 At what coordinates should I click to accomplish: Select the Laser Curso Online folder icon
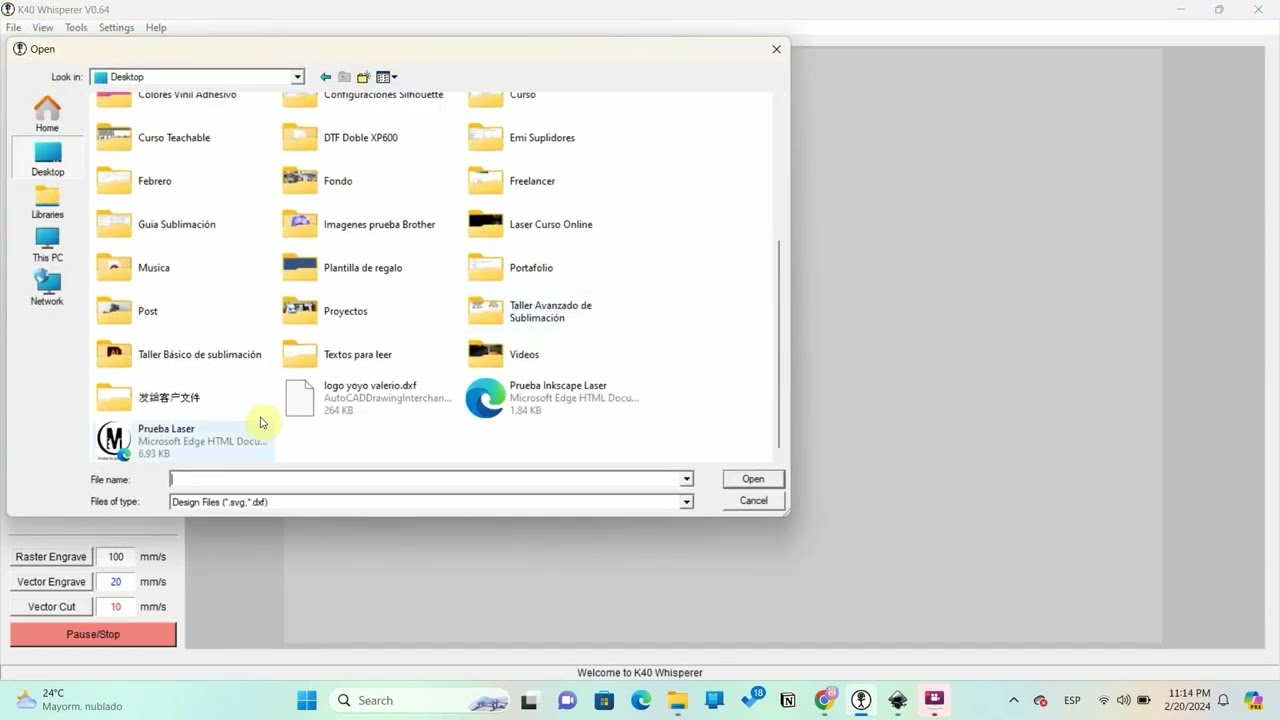486,224
